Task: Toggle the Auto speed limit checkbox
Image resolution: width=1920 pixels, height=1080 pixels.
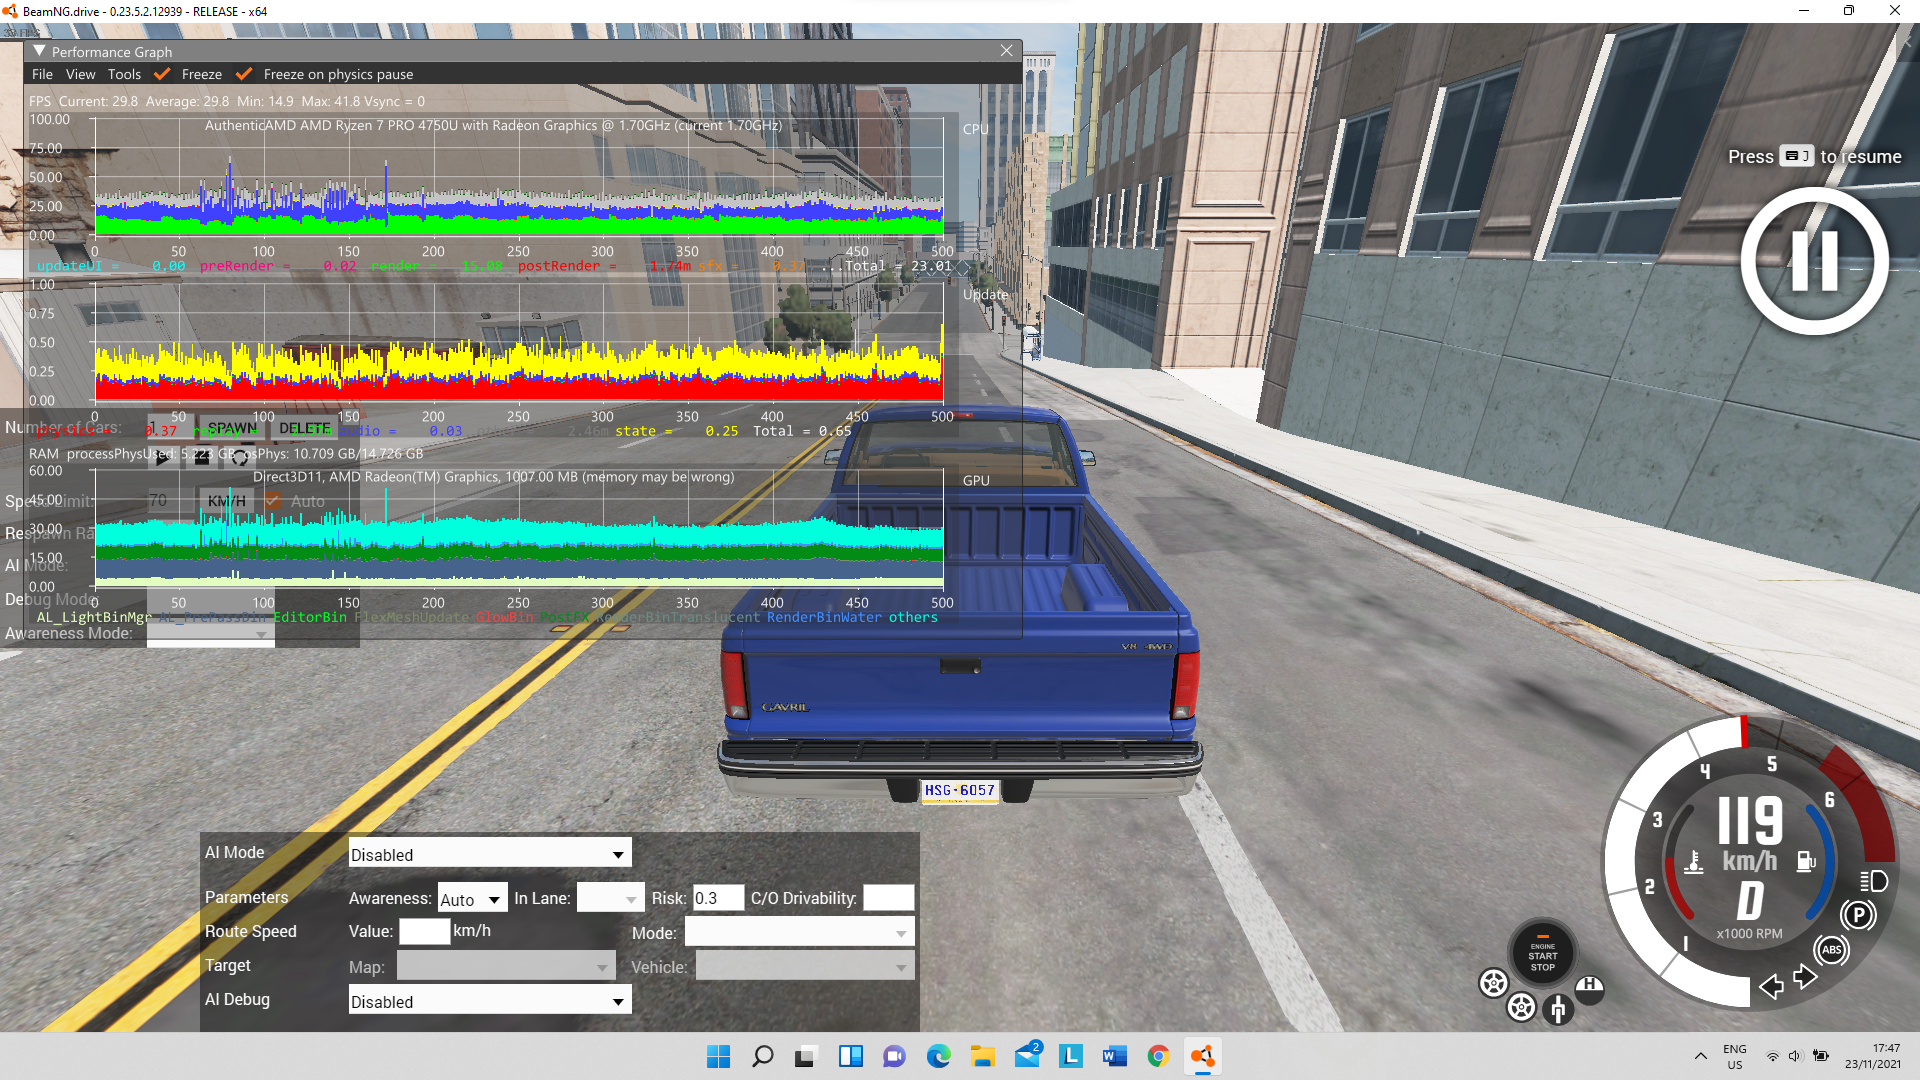Action: [273, 500]
